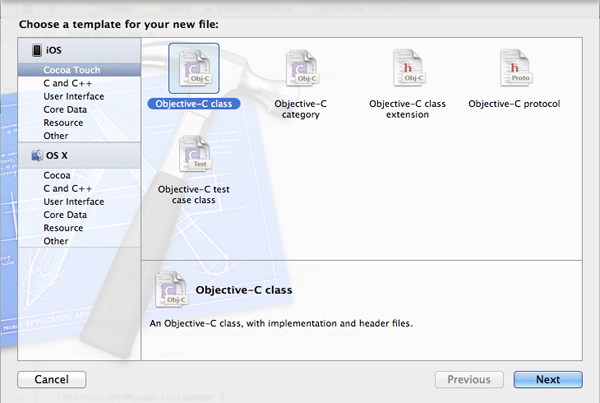Image resolution: width=600 pixels, height=403 pixels.
Task: Select the Objective-C class template icon
Action: 194,68
